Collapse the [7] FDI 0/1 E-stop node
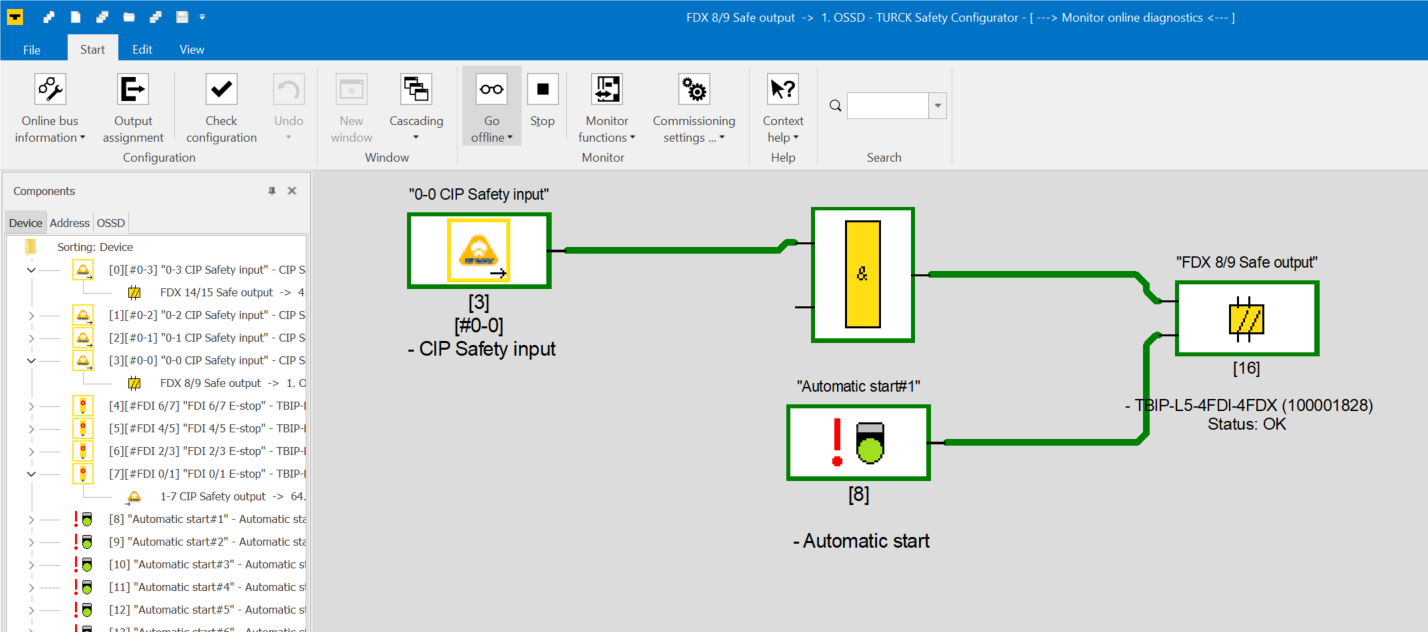The width and height of the screenshot is (1428, 632). (31, 474)
